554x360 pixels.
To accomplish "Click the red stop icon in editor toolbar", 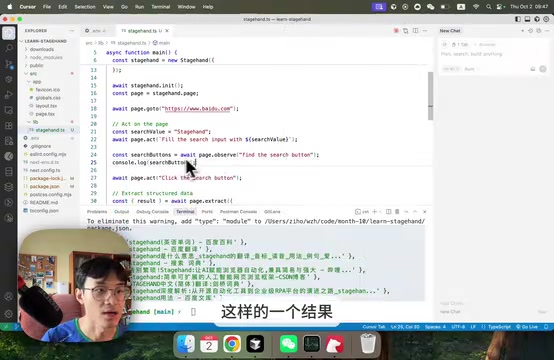I will pos(396,31).
